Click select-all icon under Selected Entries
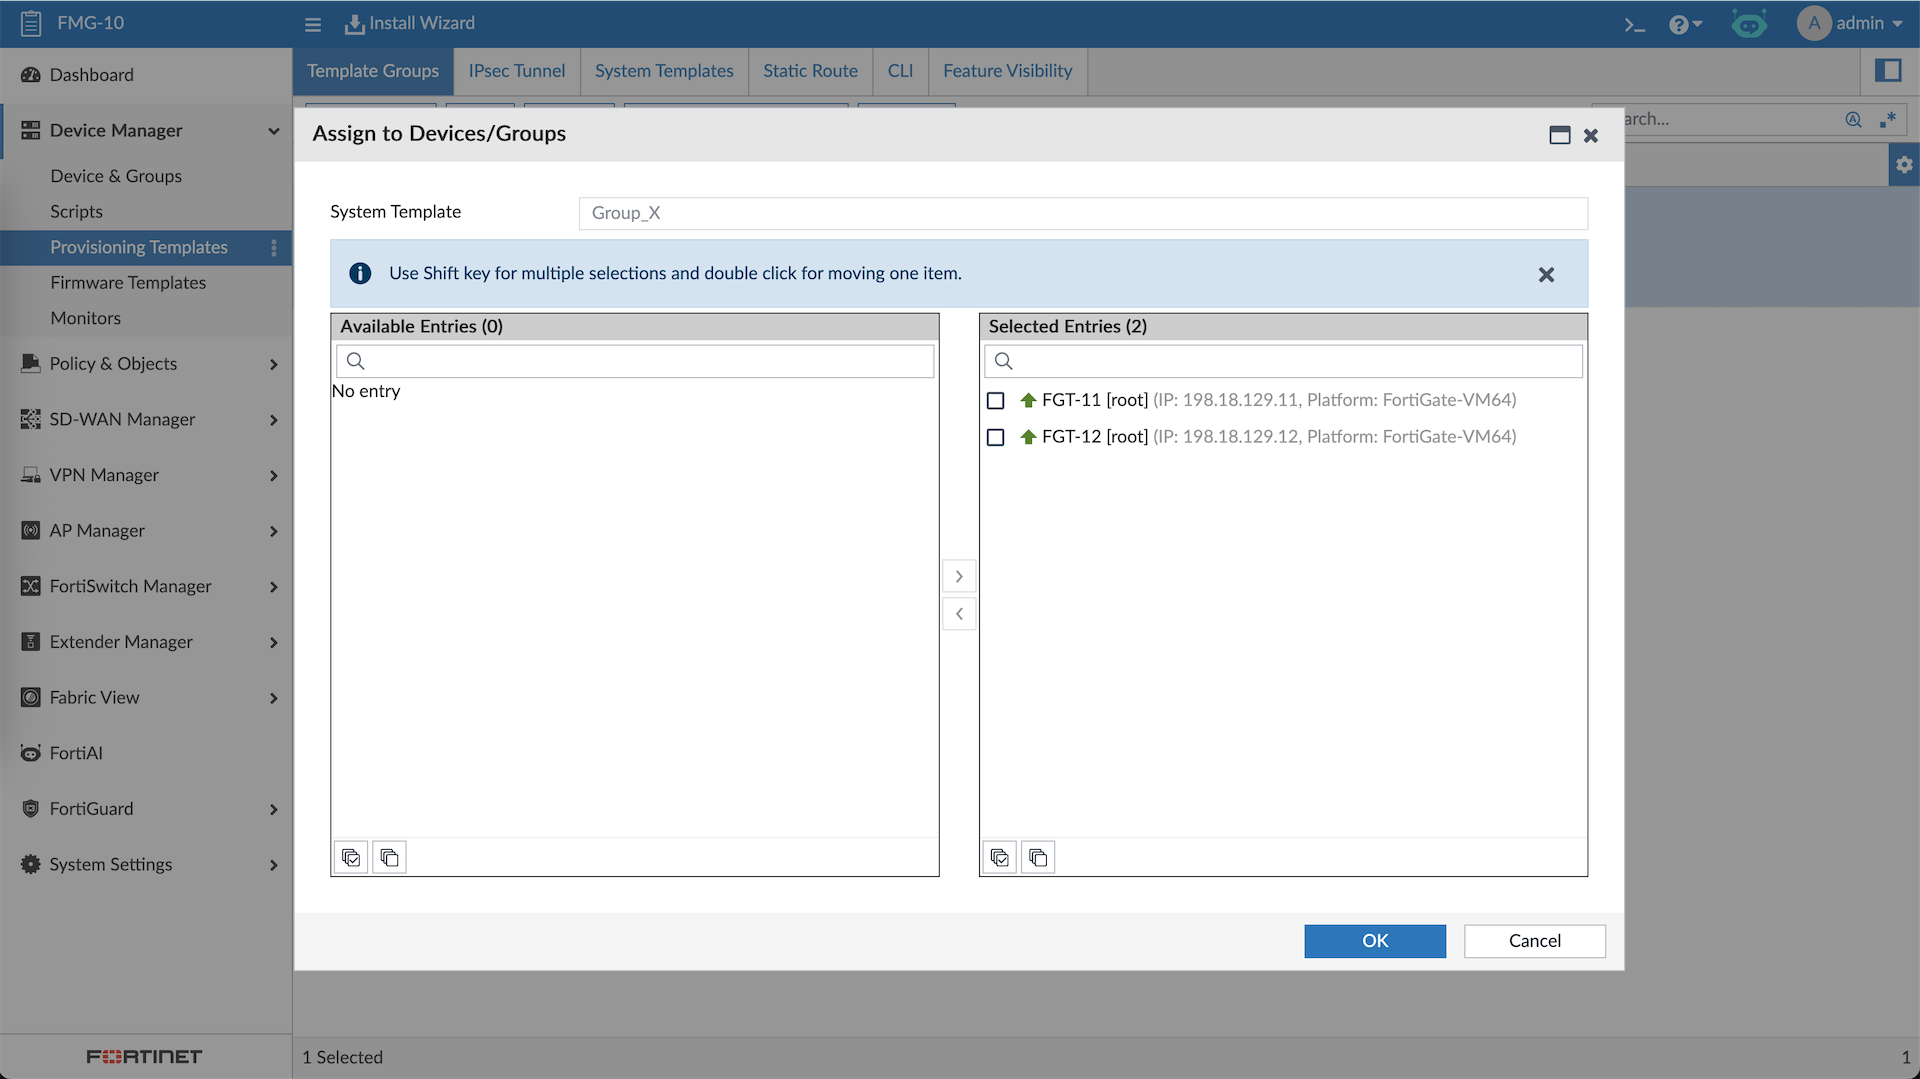The height and width of the screenshot is (1079, 1920). pyautogui.click(x=999, y=857)
